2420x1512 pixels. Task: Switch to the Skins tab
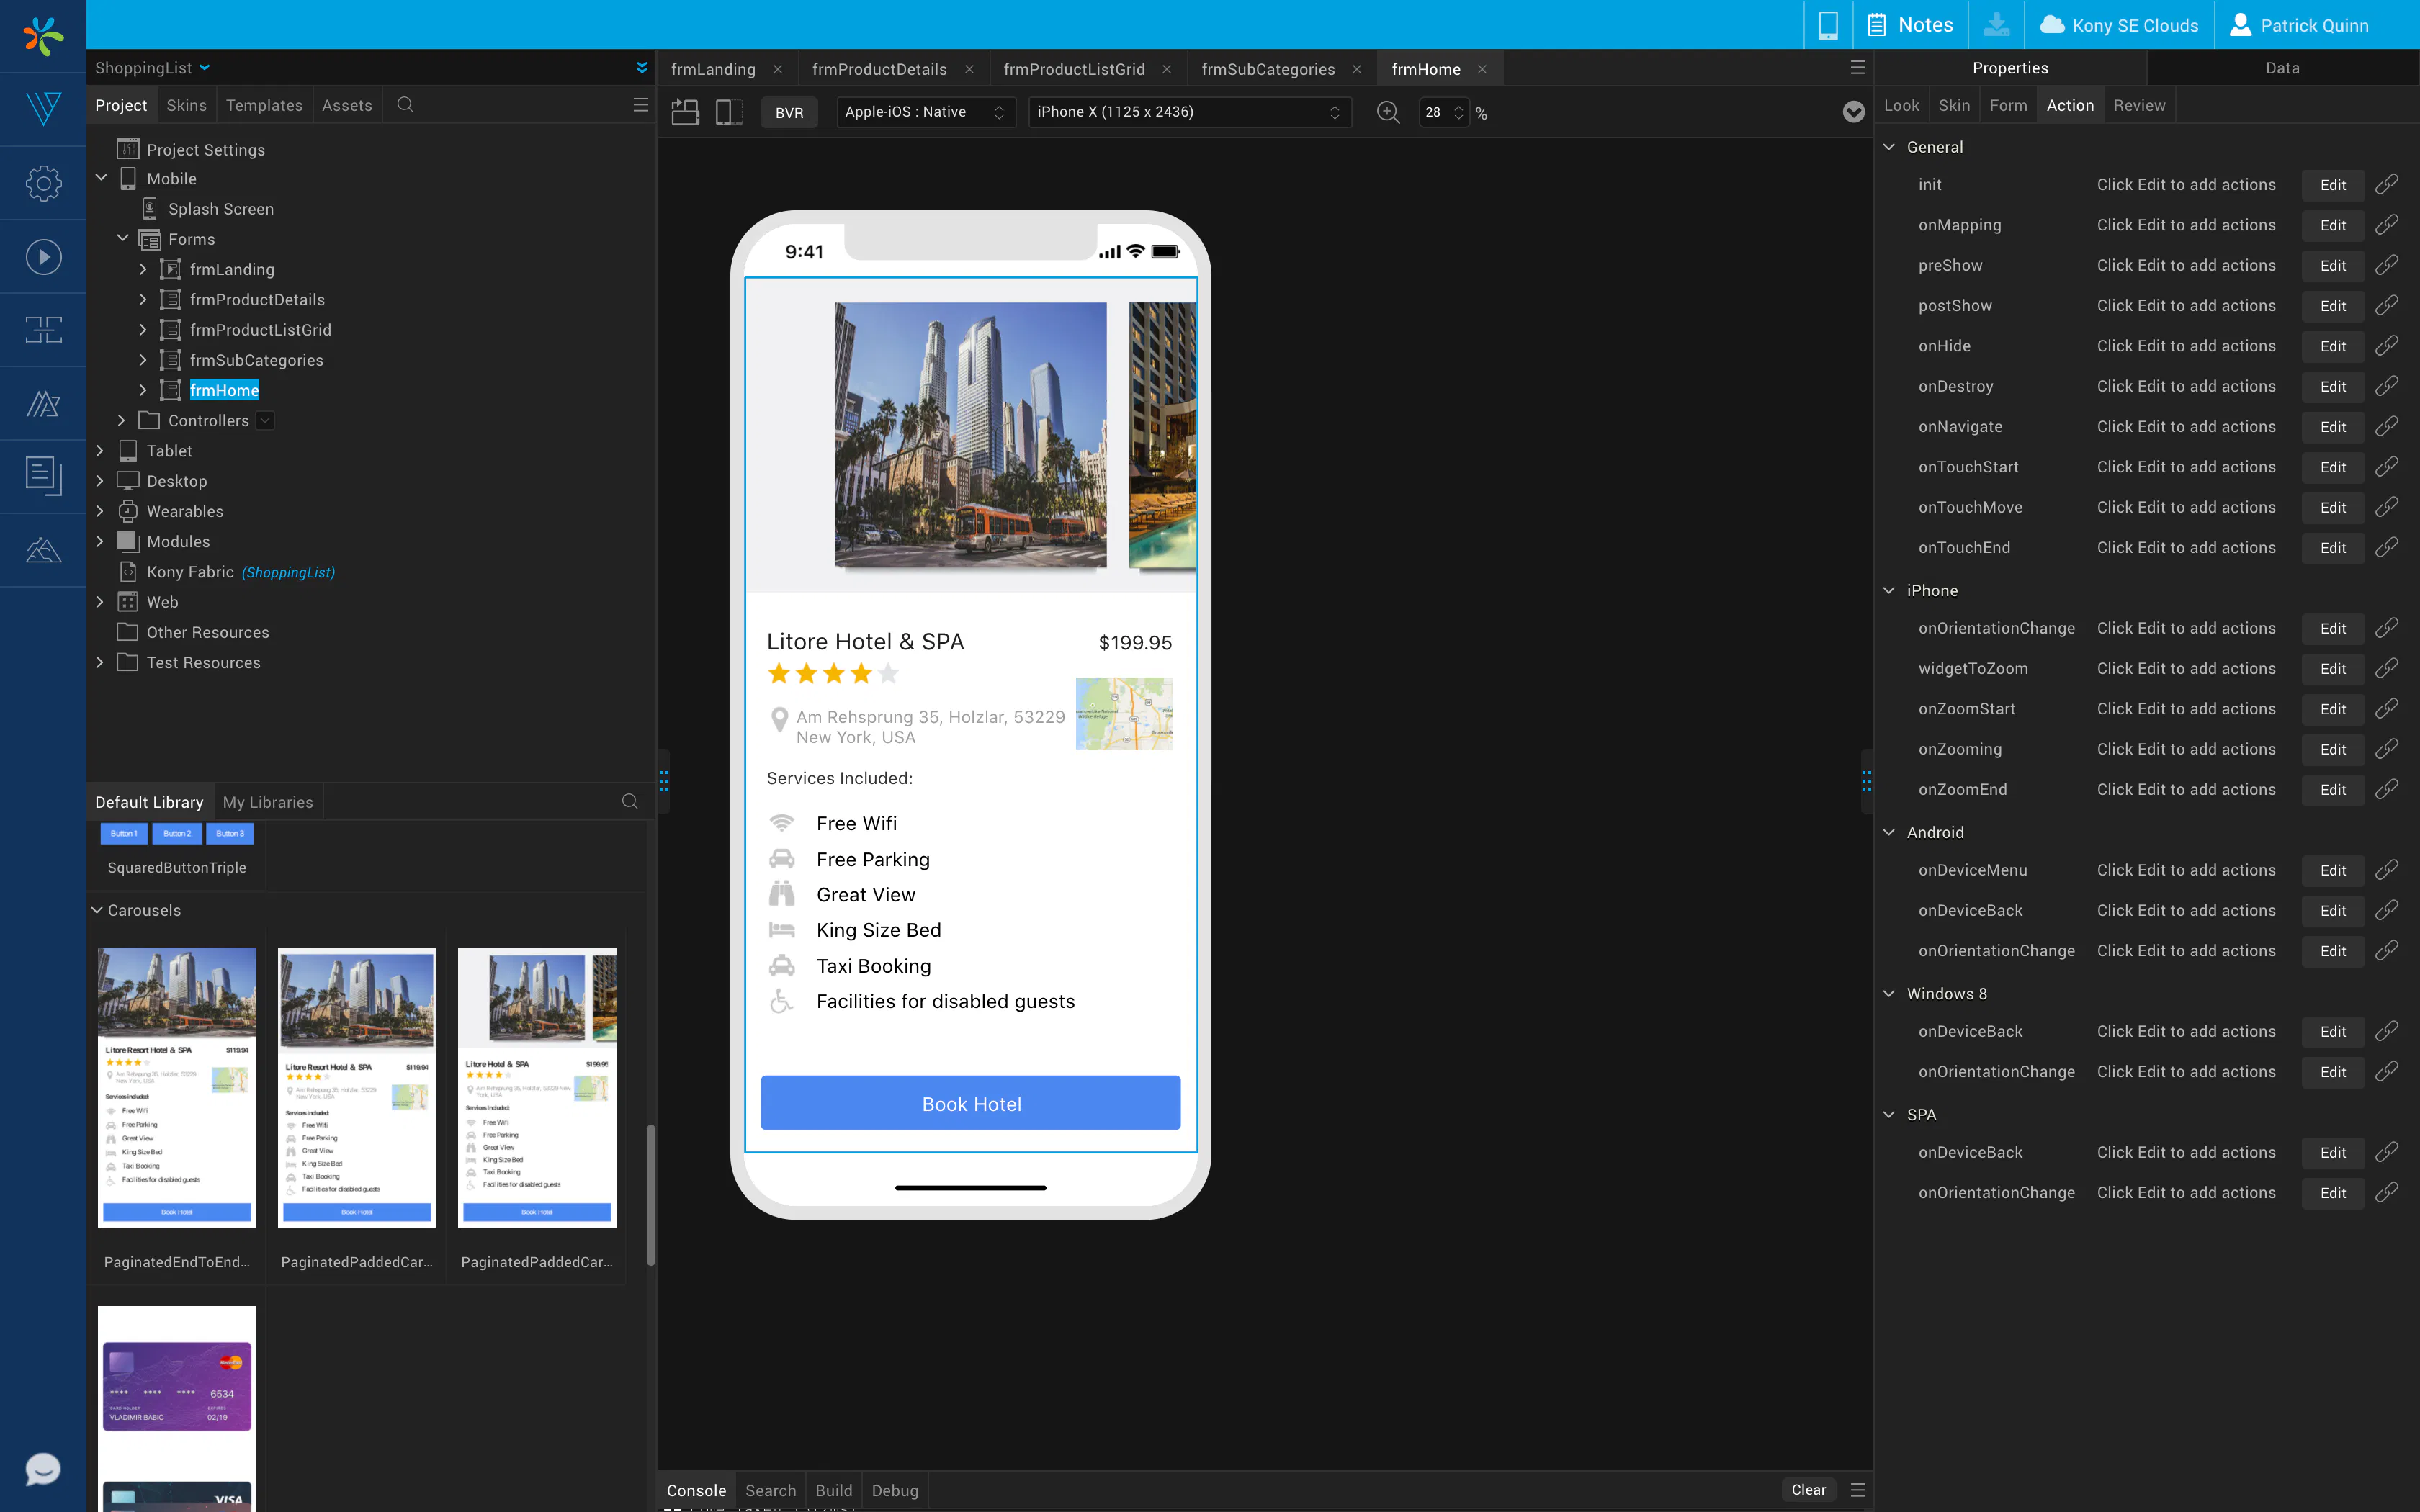pyautogui.click(x=186, y=105)
